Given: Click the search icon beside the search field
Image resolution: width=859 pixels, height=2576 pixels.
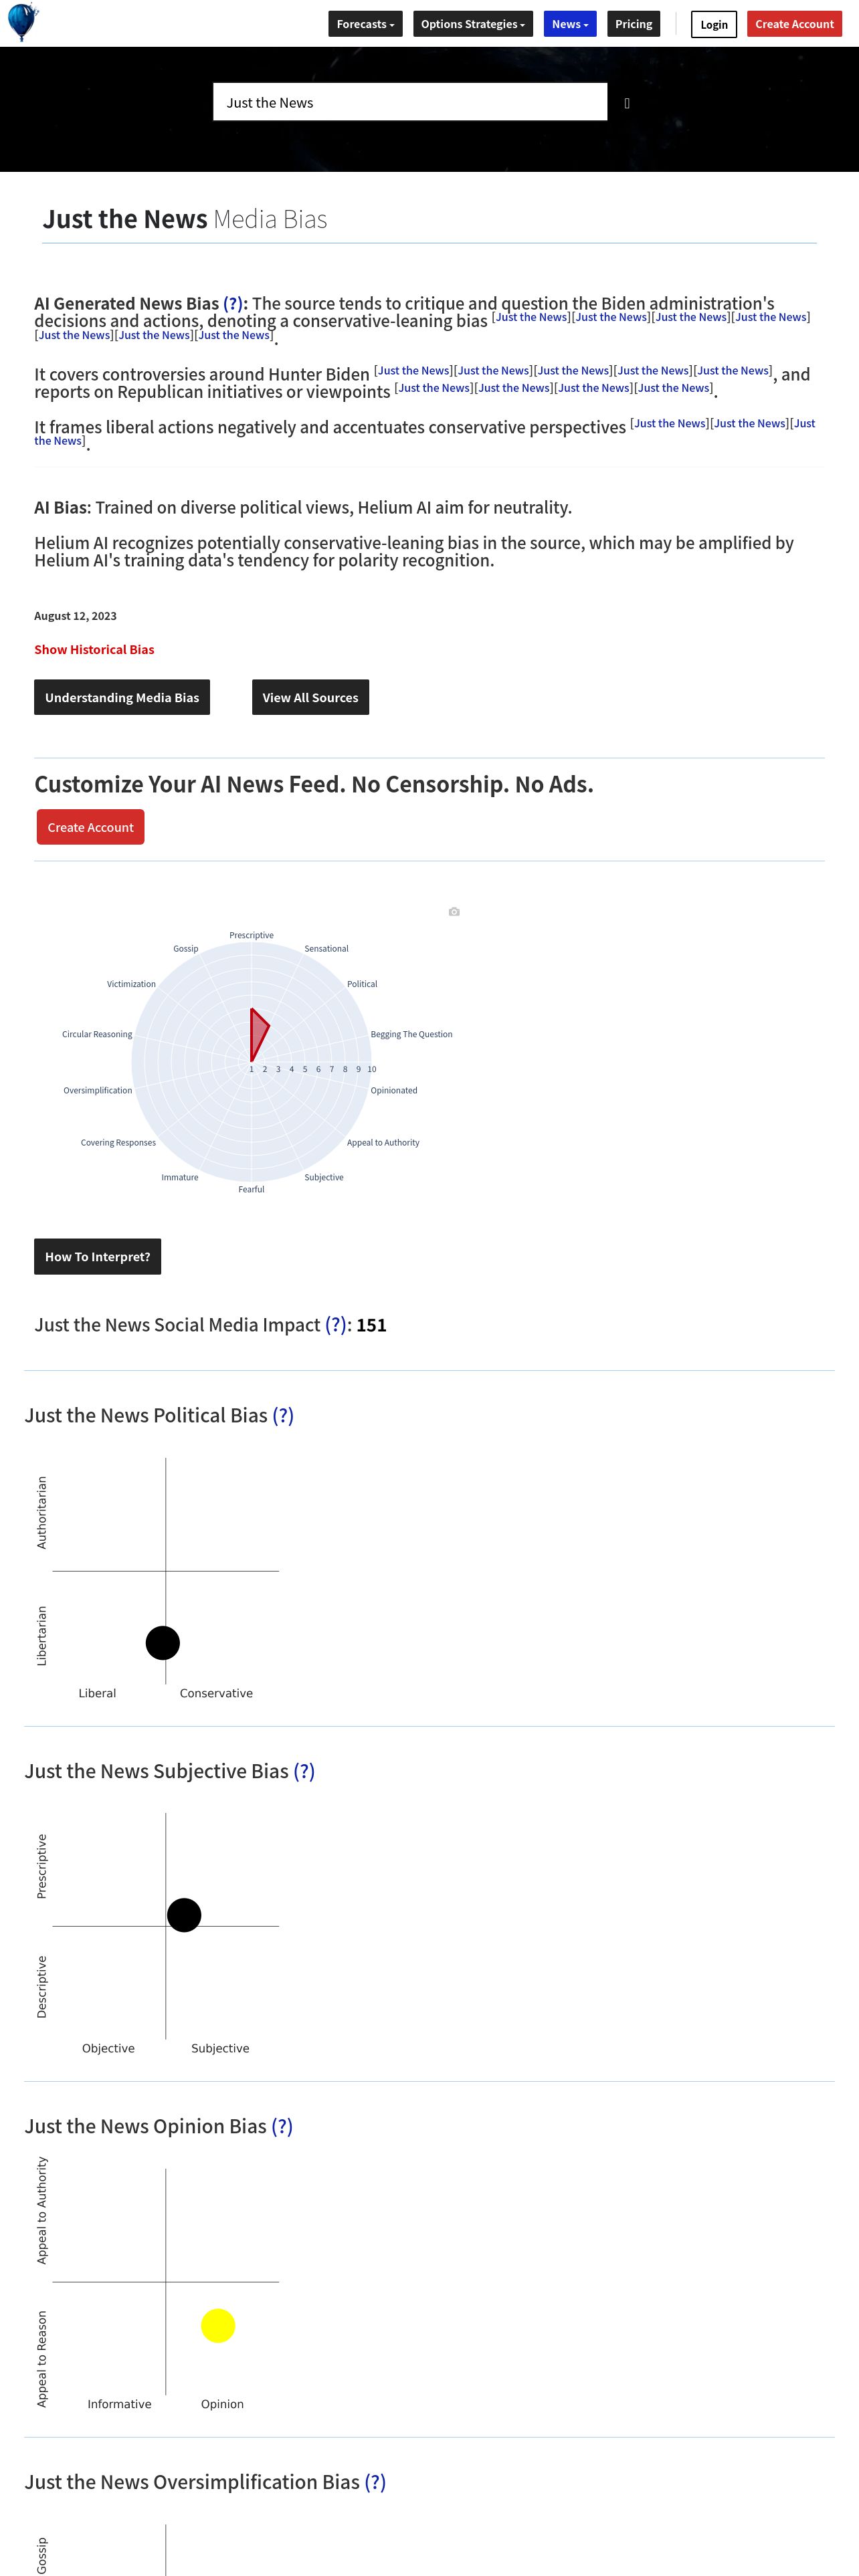Looking at the screenshot, I should pos(627,103).
